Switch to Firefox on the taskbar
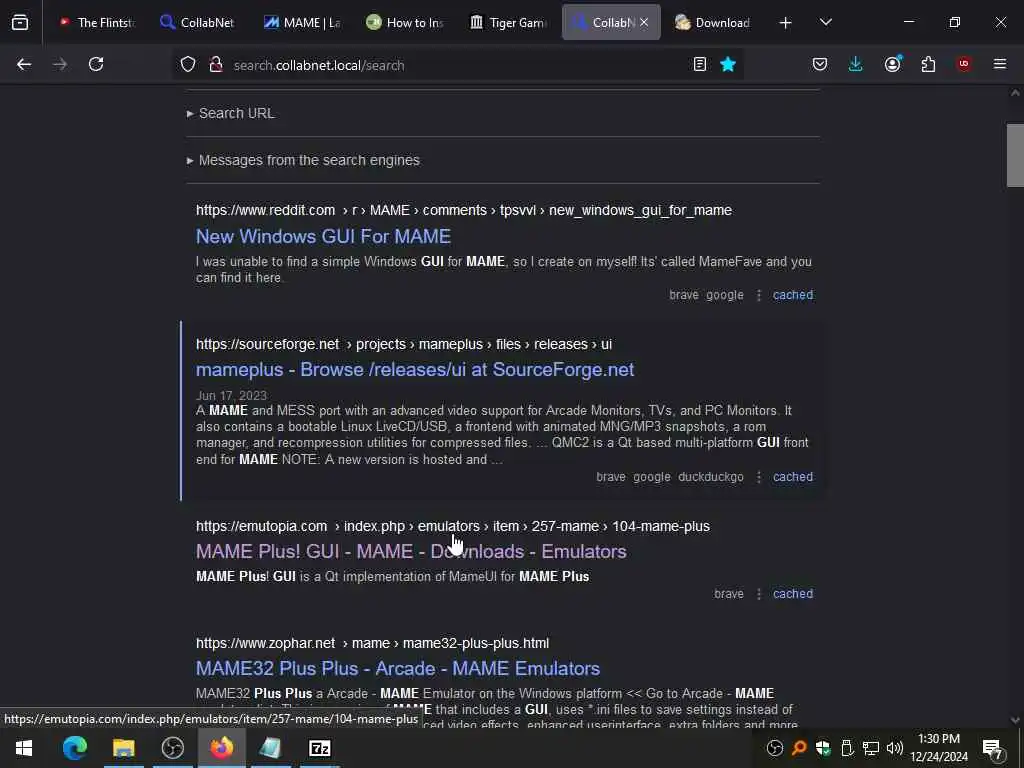1024x768 pixels. click(221, 748)
